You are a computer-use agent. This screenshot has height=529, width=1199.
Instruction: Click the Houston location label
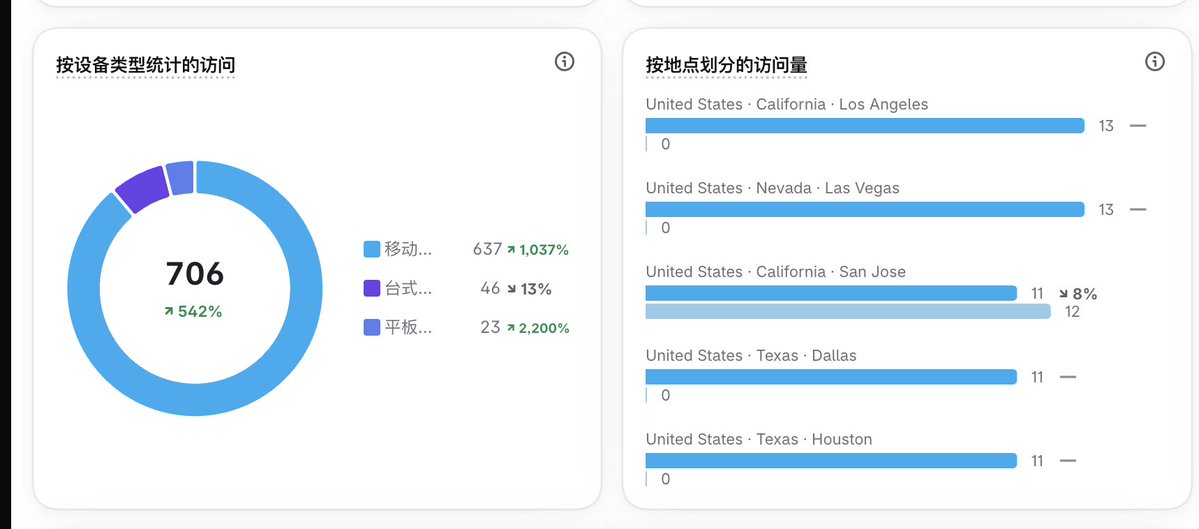pyautogui.click(x=759, y=440)
